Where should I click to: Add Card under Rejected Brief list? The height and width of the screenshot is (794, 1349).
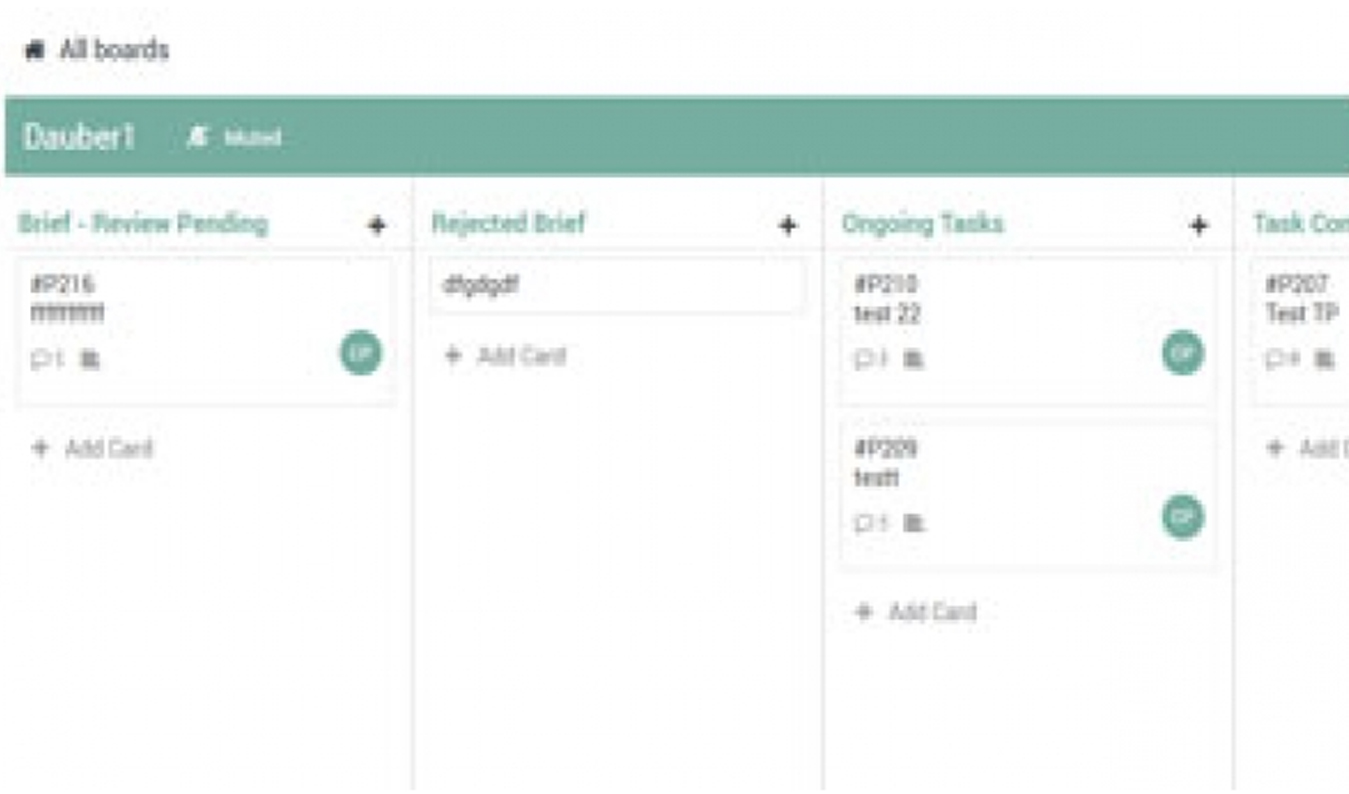[x=505, y=356]
